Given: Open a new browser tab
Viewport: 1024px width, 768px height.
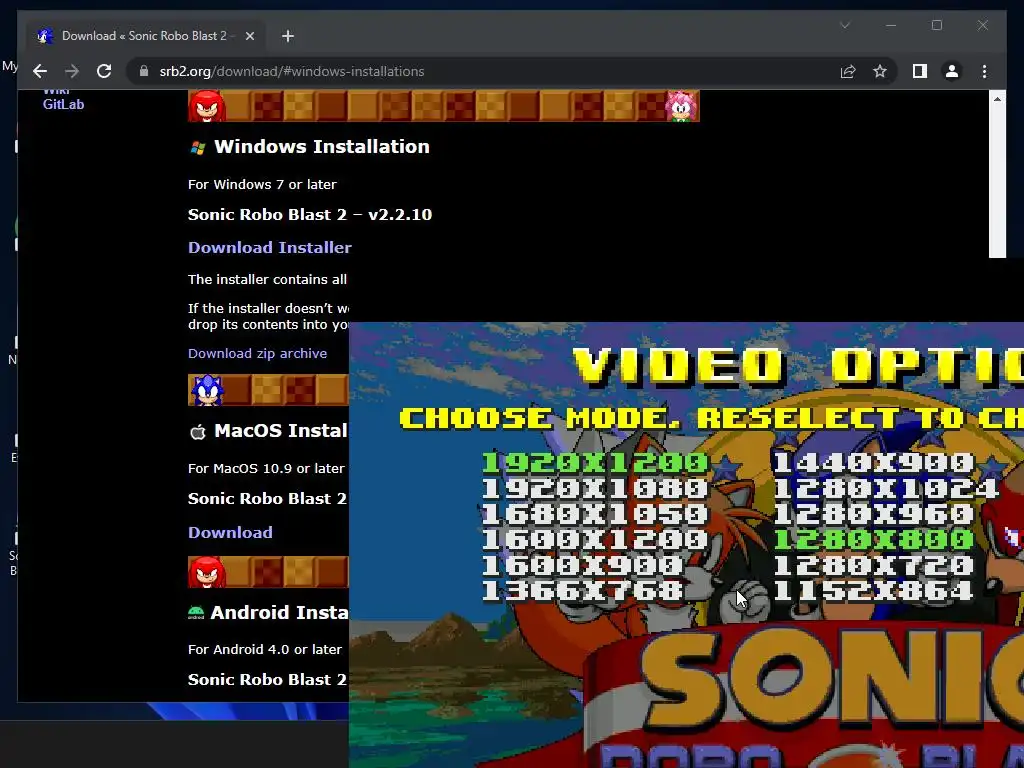Looking at the screenshot, I should [288, 36].
